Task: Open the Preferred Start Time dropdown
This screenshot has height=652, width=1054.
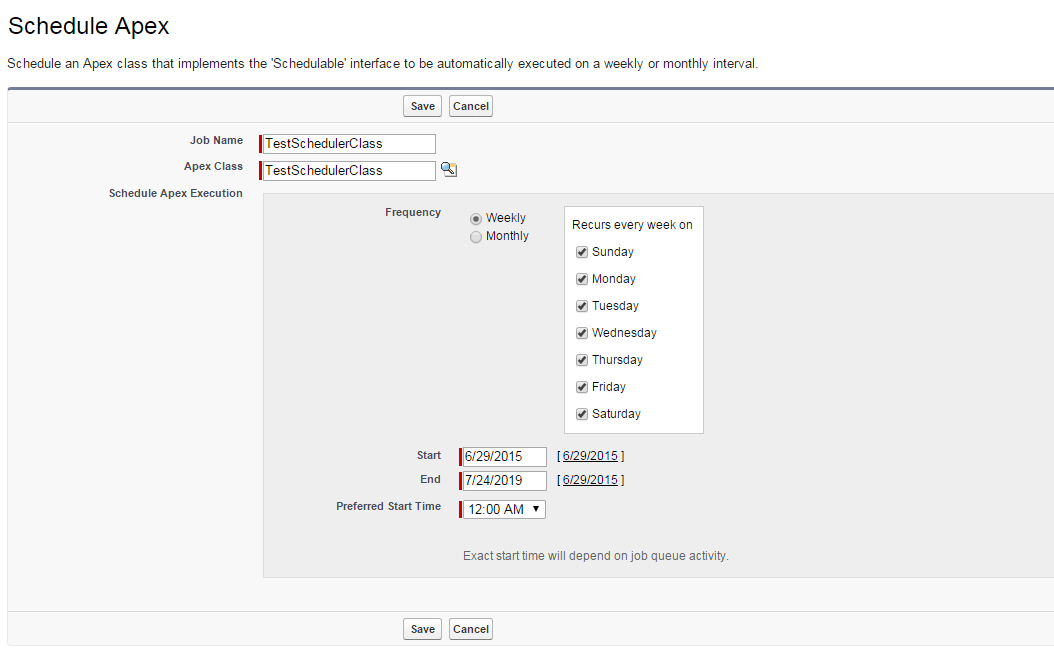Action: [502, 509]
